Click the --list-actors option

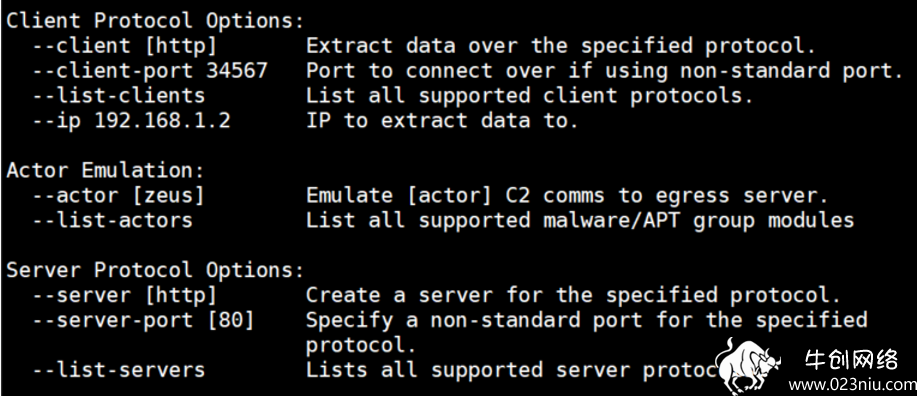click(x=112, y=221)
